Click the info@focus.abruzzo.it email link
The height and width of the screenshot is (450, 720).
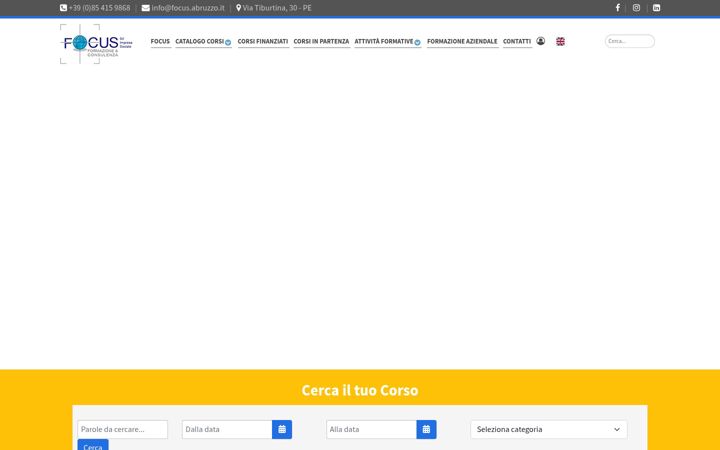[x=188, y=8]
